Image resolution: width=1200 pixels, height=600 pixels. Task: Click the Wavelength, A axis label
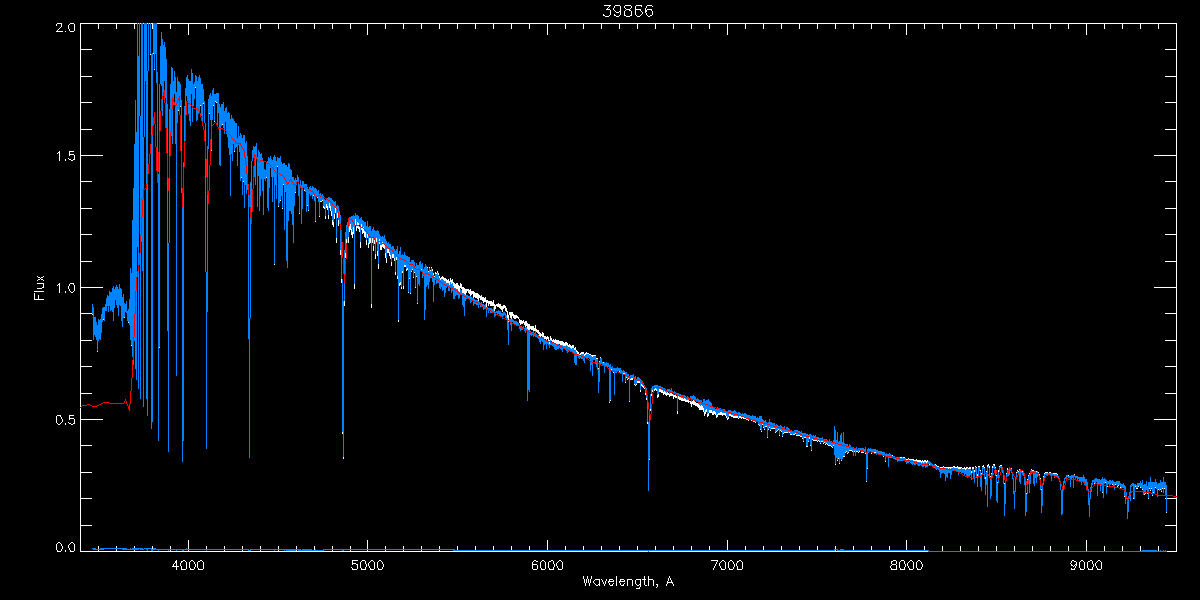click(628, 581)
